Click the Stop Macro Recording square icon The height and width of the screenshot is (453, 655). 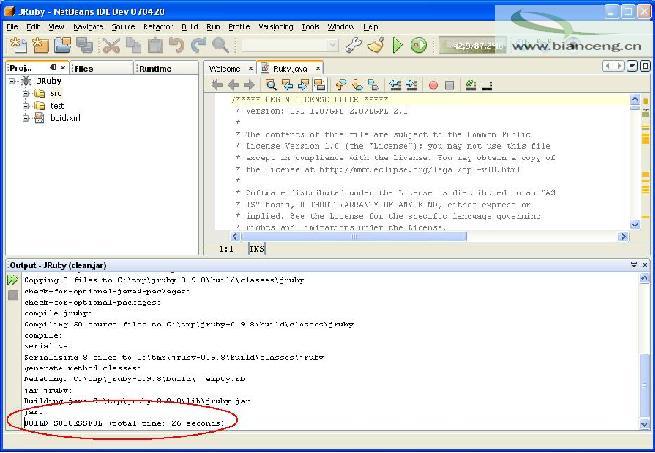(449, 86)
